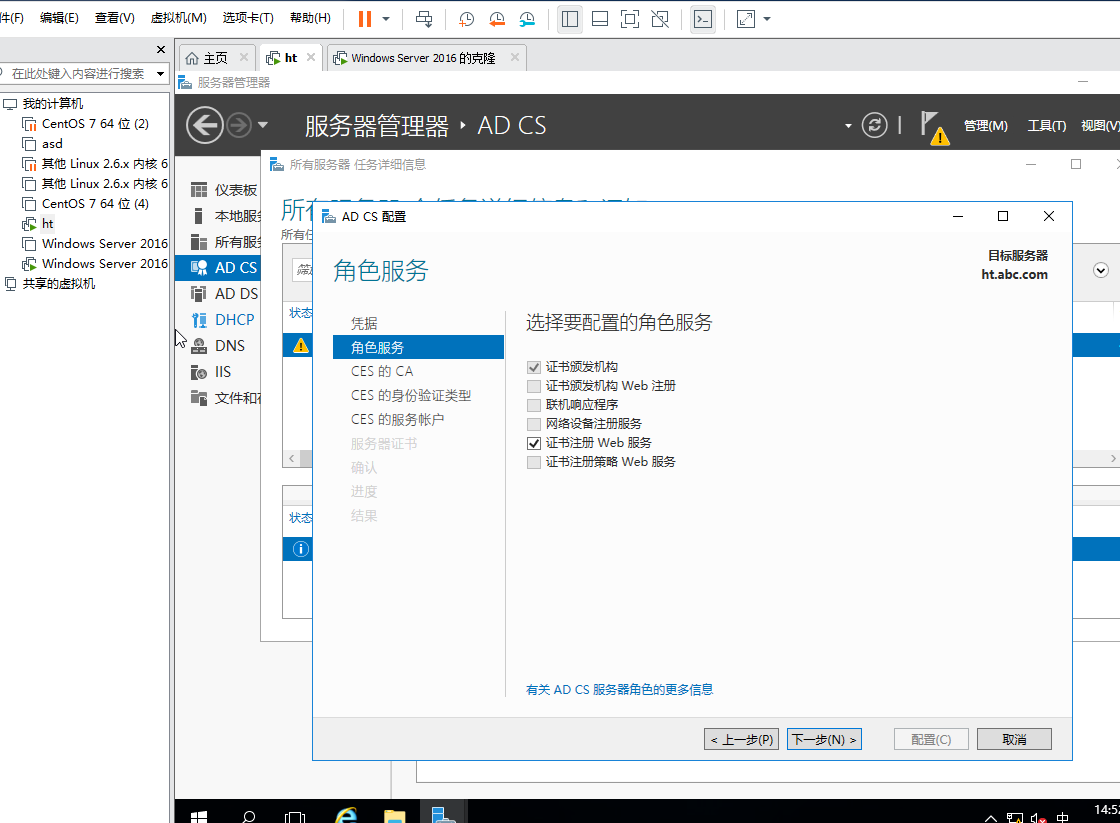This screenshot has height=823, width=1120.
Task: Close the VM library side panel
Action: (161, 49)
